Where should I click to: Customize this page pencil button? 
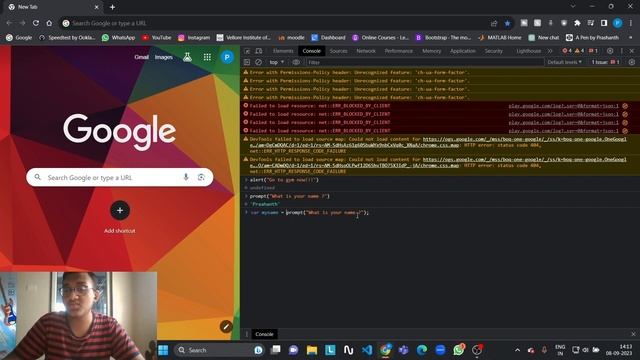(226, 326)
